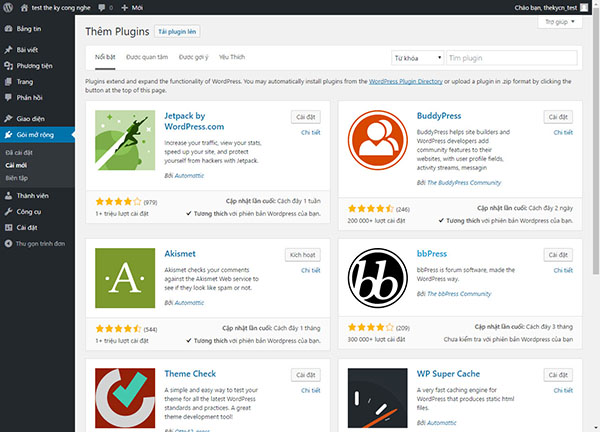Click the Jetpack by WordPress.com title
The image size is (600, 432).
click(x=194, y=121)
